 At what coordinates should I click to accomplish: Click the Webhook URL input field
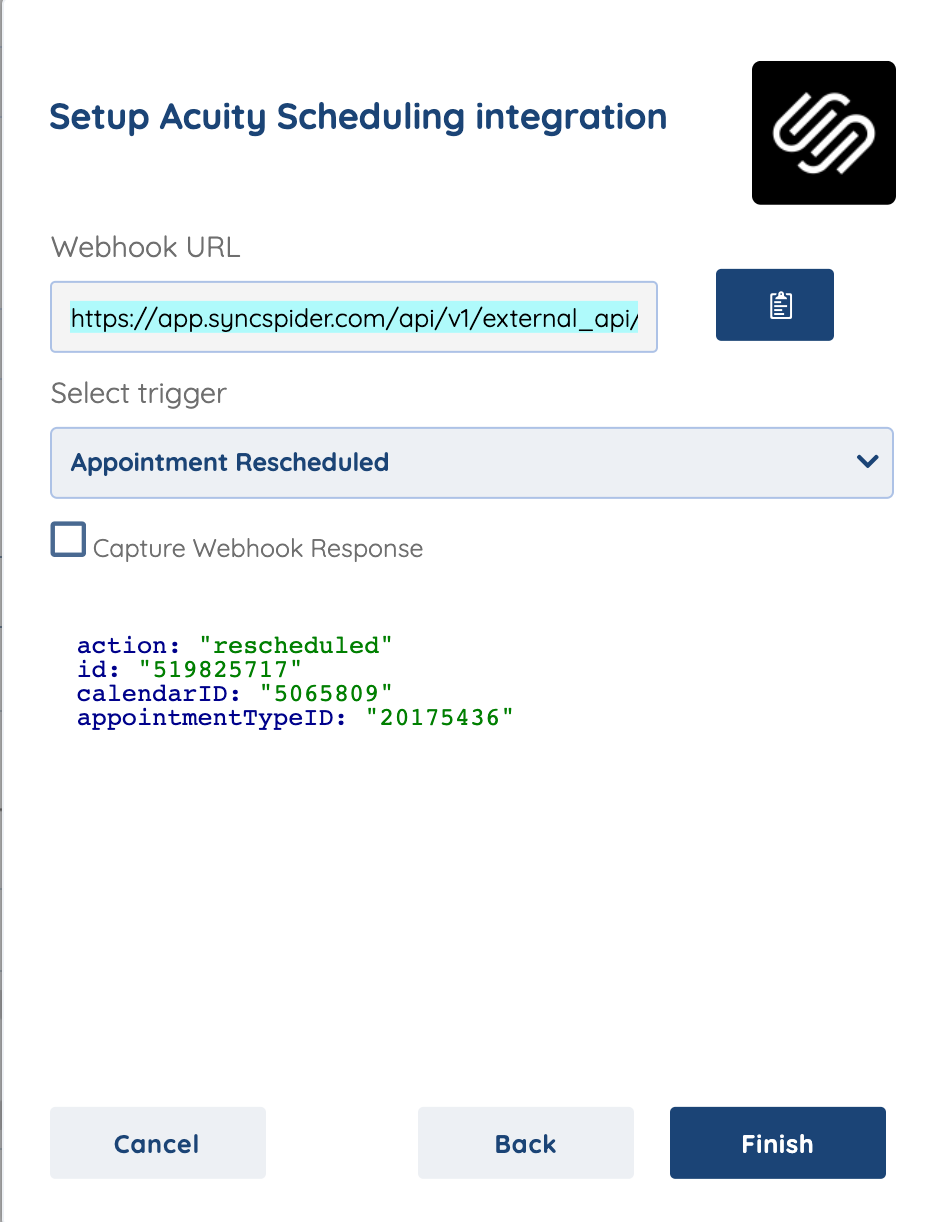click(x=354, y=317)
